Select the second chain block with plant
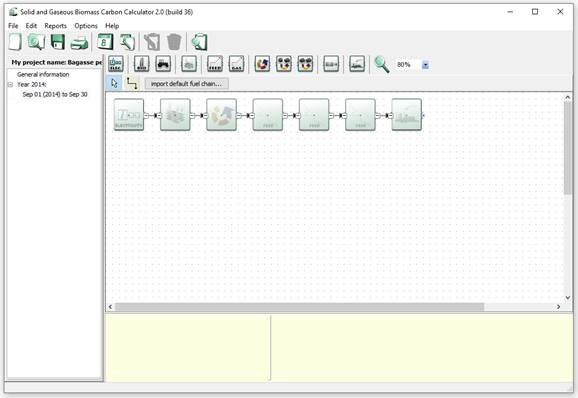578x398 pixels. tap(175, 115)
